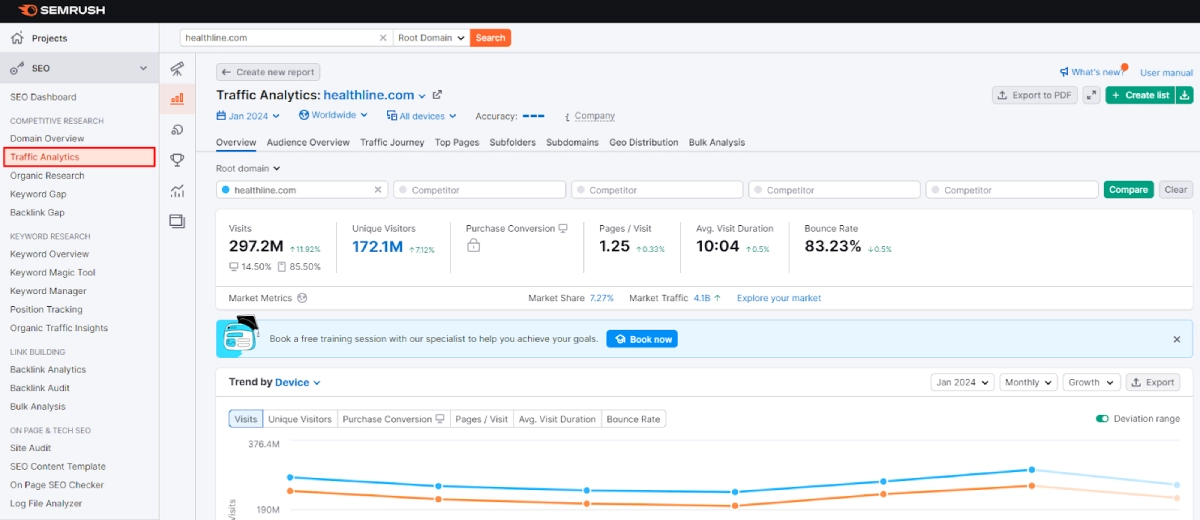Switch to the Audience Overview tab
Image resolution: width=1200 pixels, height=520 pixels.
pos(308,142)
